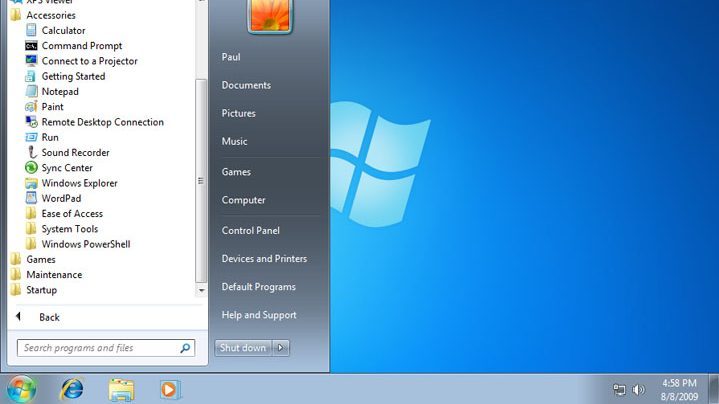Launch Command Prompt

[81, 46]
